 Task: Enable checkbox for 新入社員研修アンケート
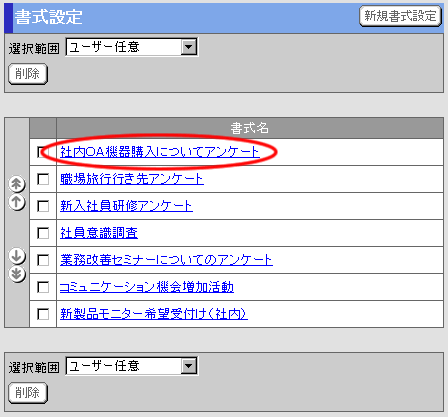point(43,206)
